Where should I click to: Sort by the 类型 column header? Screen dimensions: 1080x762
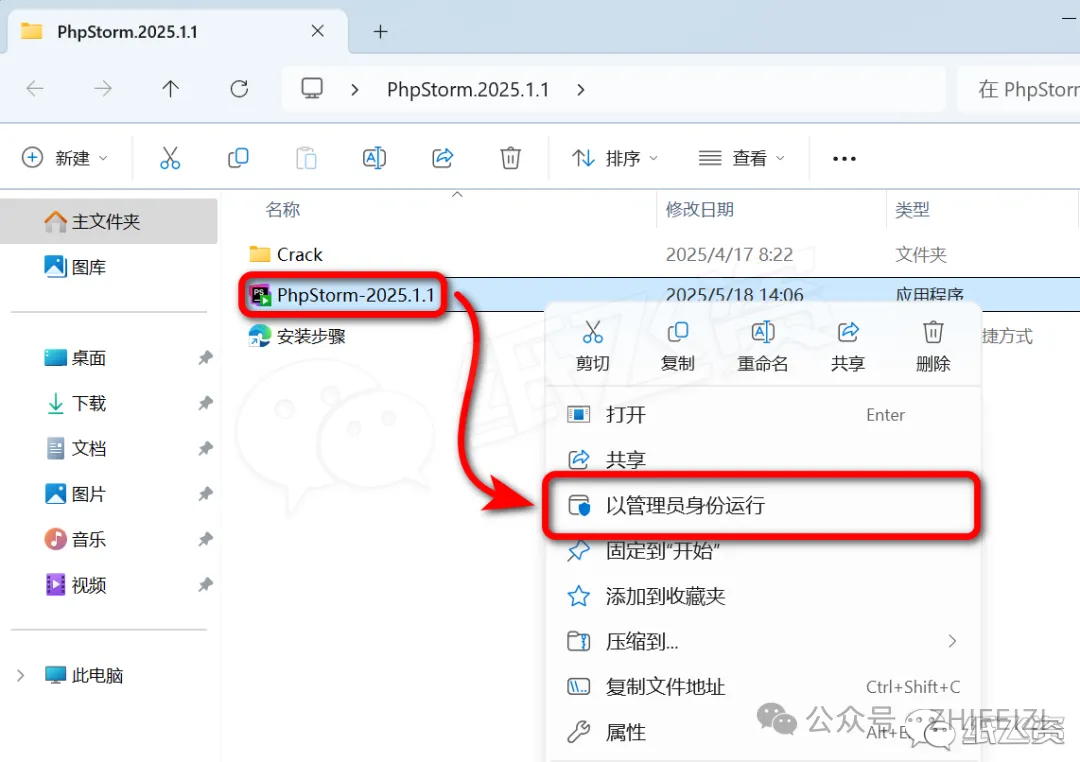click(912, 209)
